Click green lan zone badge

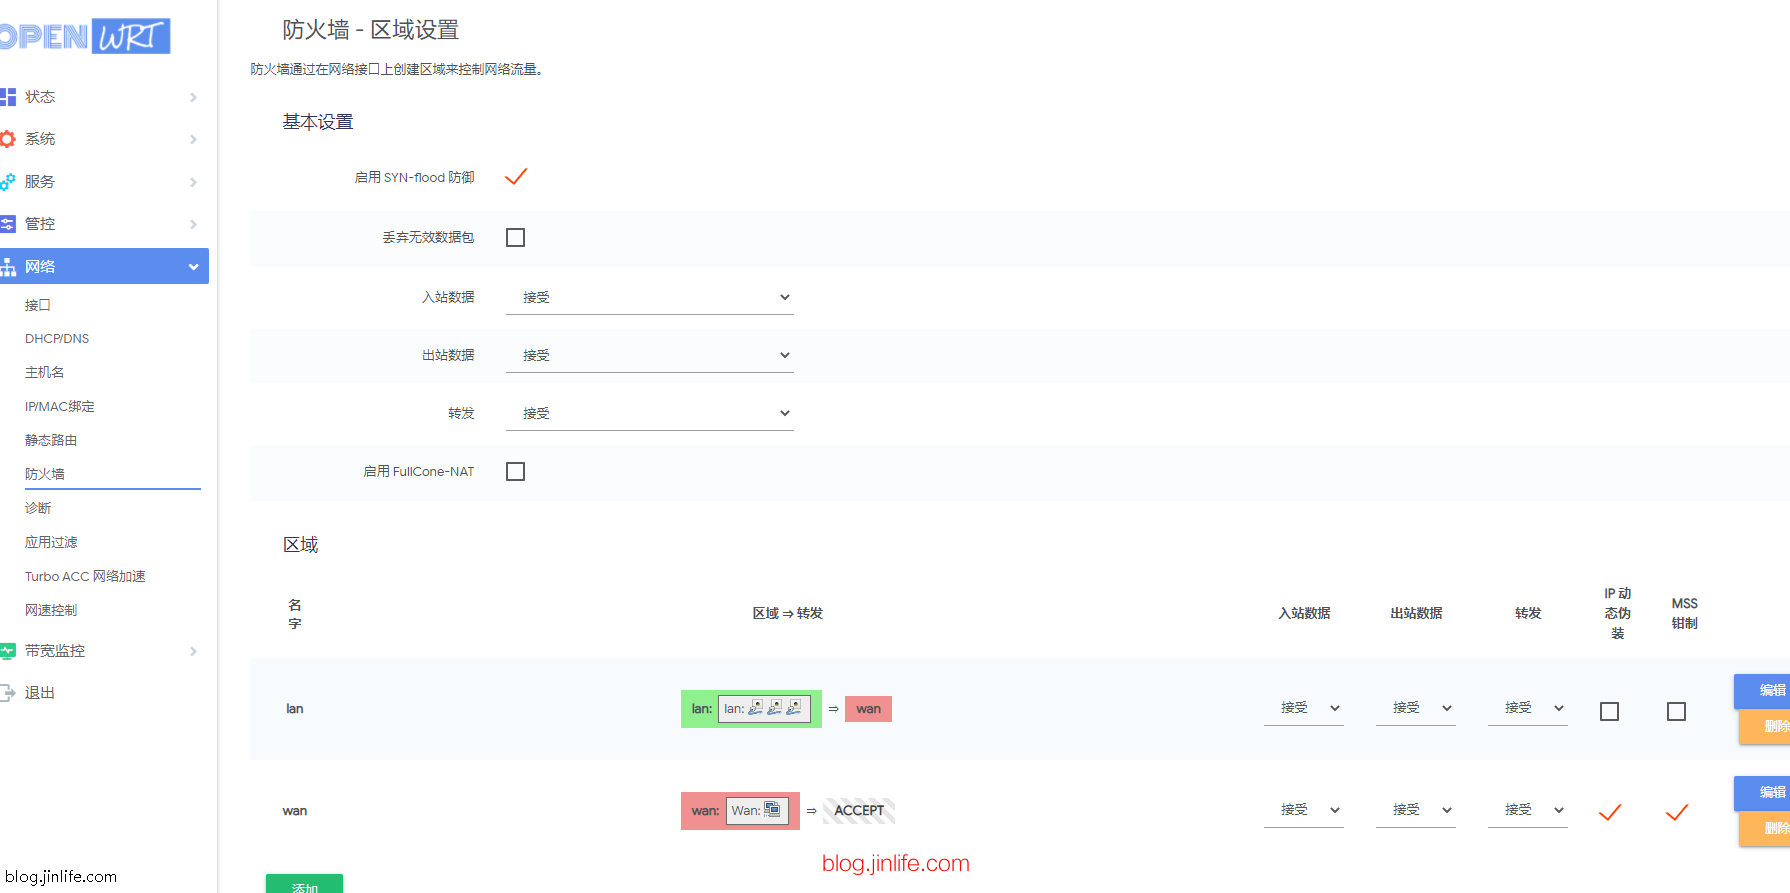[x=751, y=709]
